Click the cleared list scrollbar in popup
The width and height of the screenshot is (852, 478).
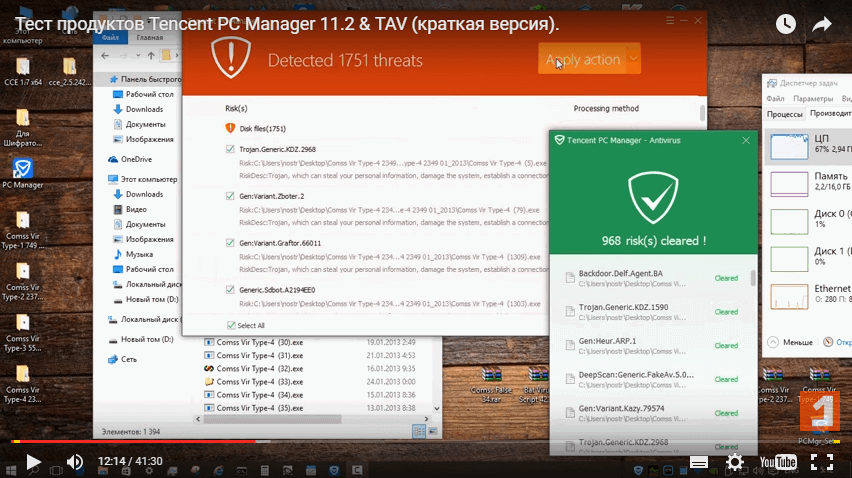point(753,278)
